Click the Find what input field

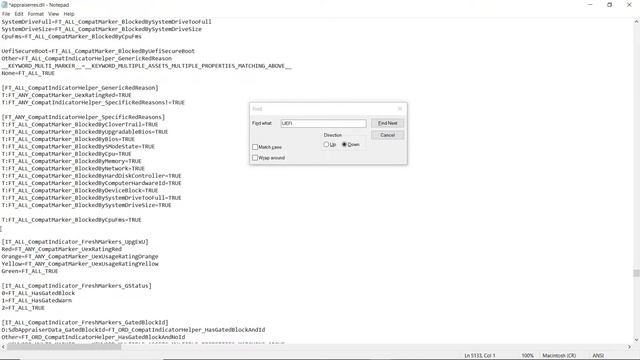(x=323, y=123)
